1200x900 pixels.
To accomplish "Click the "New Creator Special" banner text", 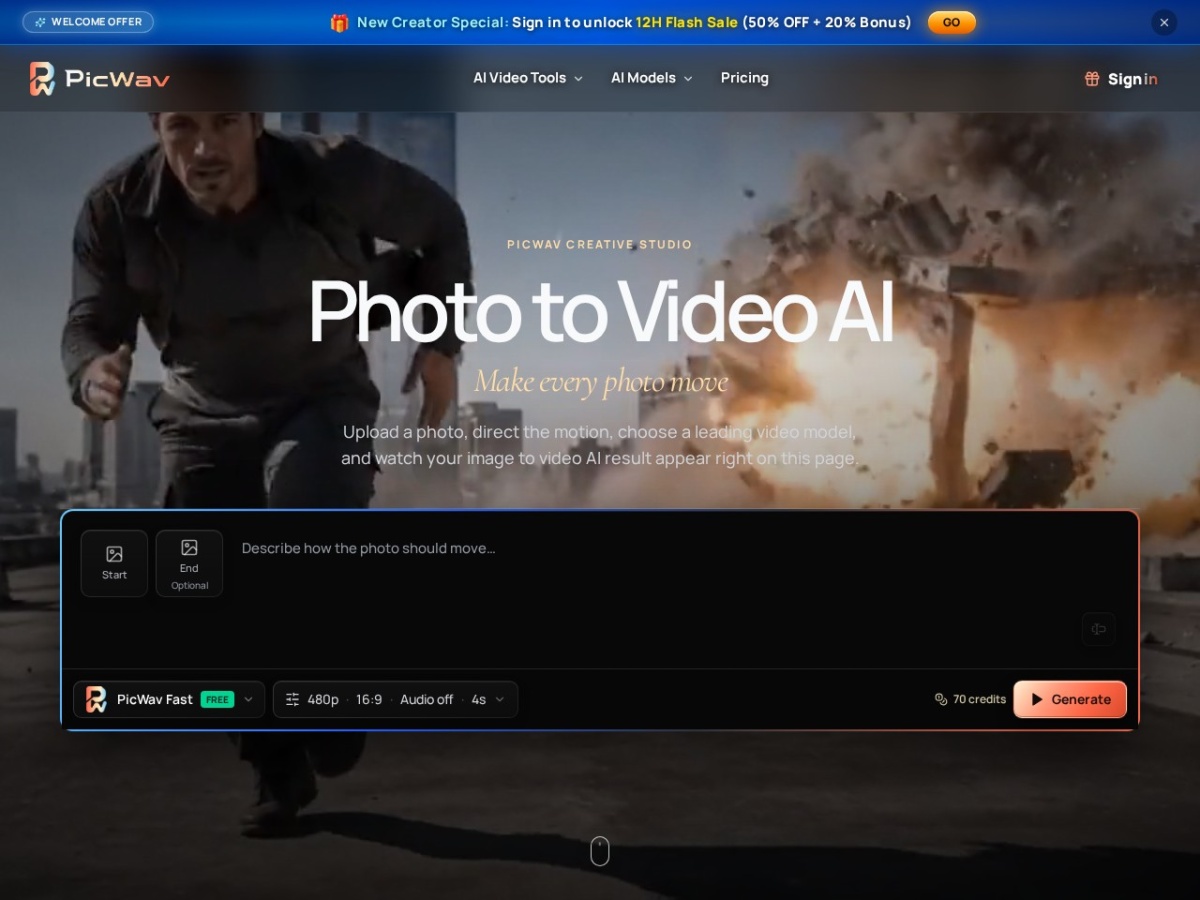I will [432, 22].
